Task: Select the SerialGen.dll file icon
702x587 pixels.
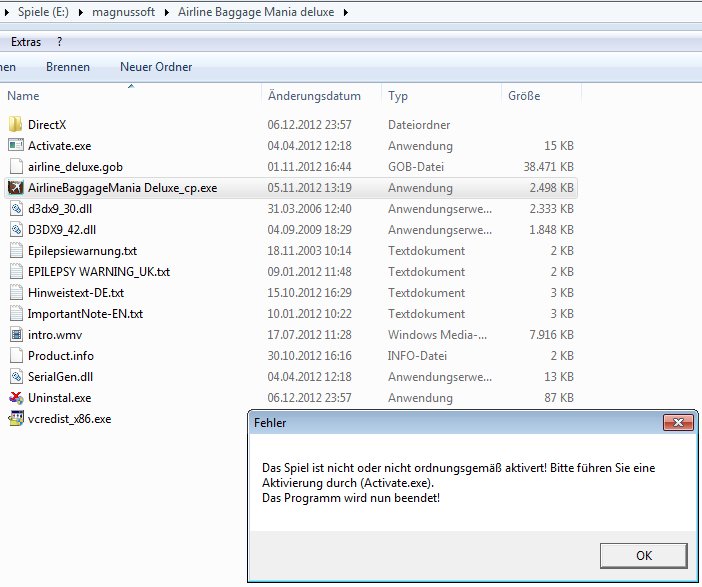Action: [15, 377]
